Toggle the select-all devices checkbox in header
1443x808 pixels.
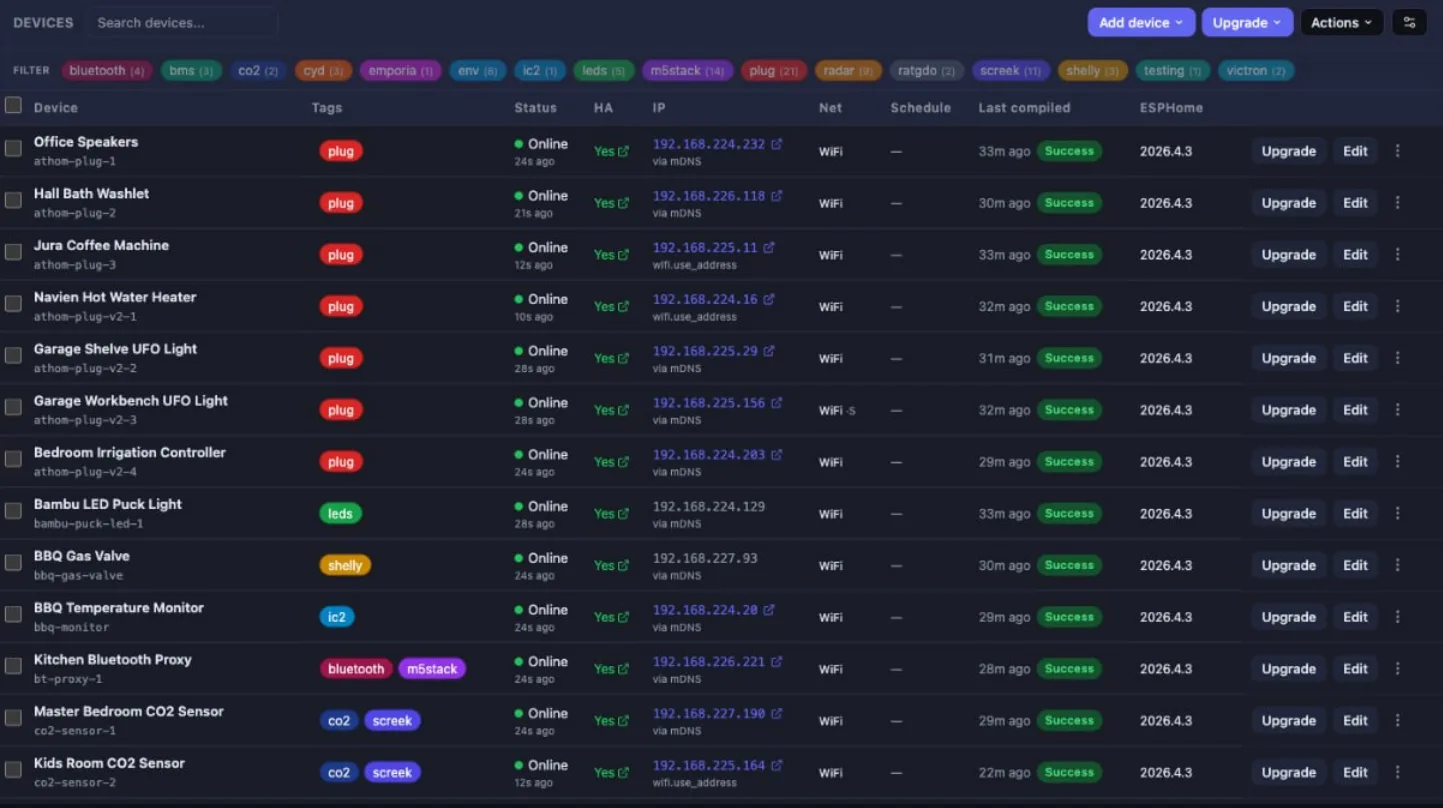pyautogui.click(x=13, y=105)
